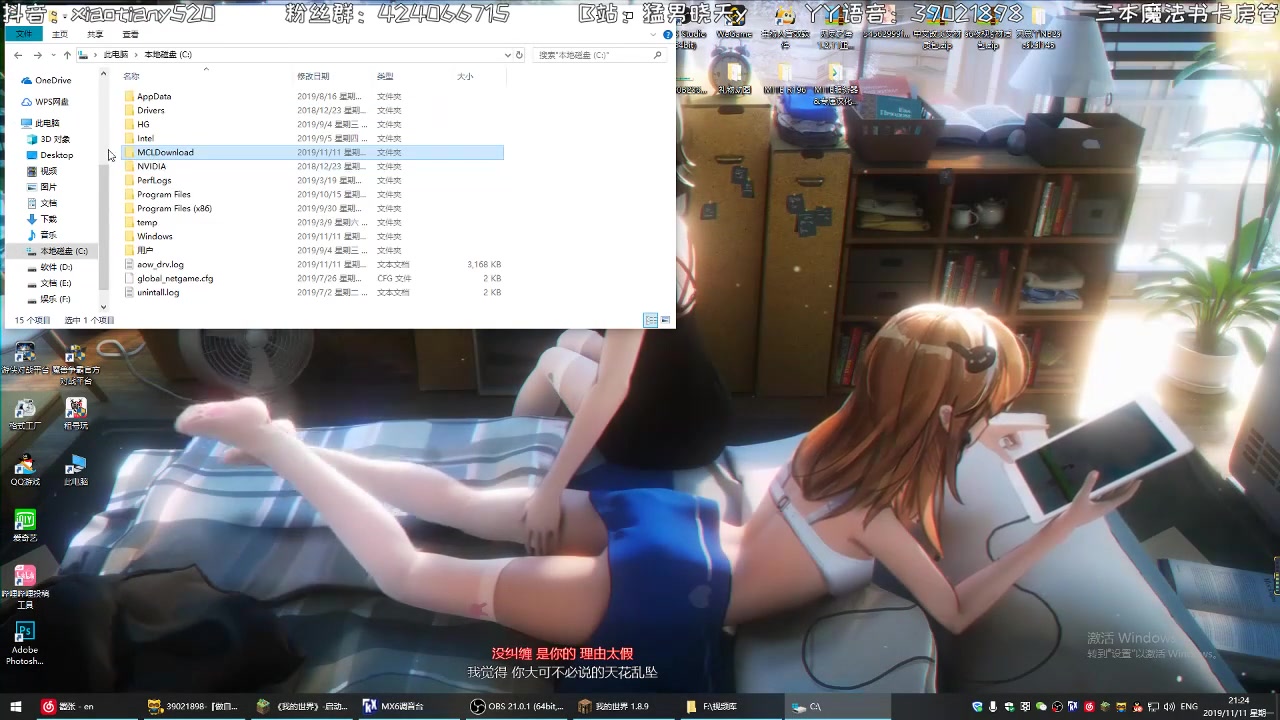Refresh the current folder view

(x=519, y=55)
